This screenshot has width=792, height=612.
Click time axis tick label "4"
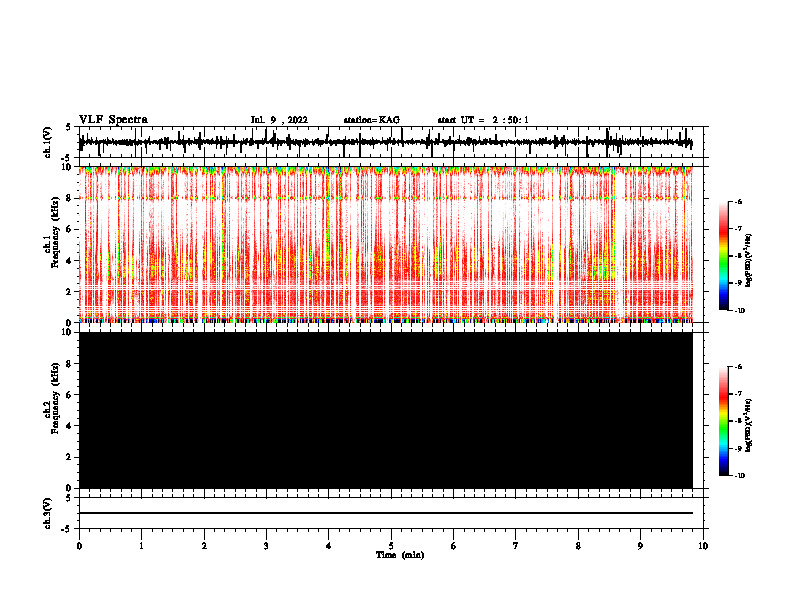329,546
